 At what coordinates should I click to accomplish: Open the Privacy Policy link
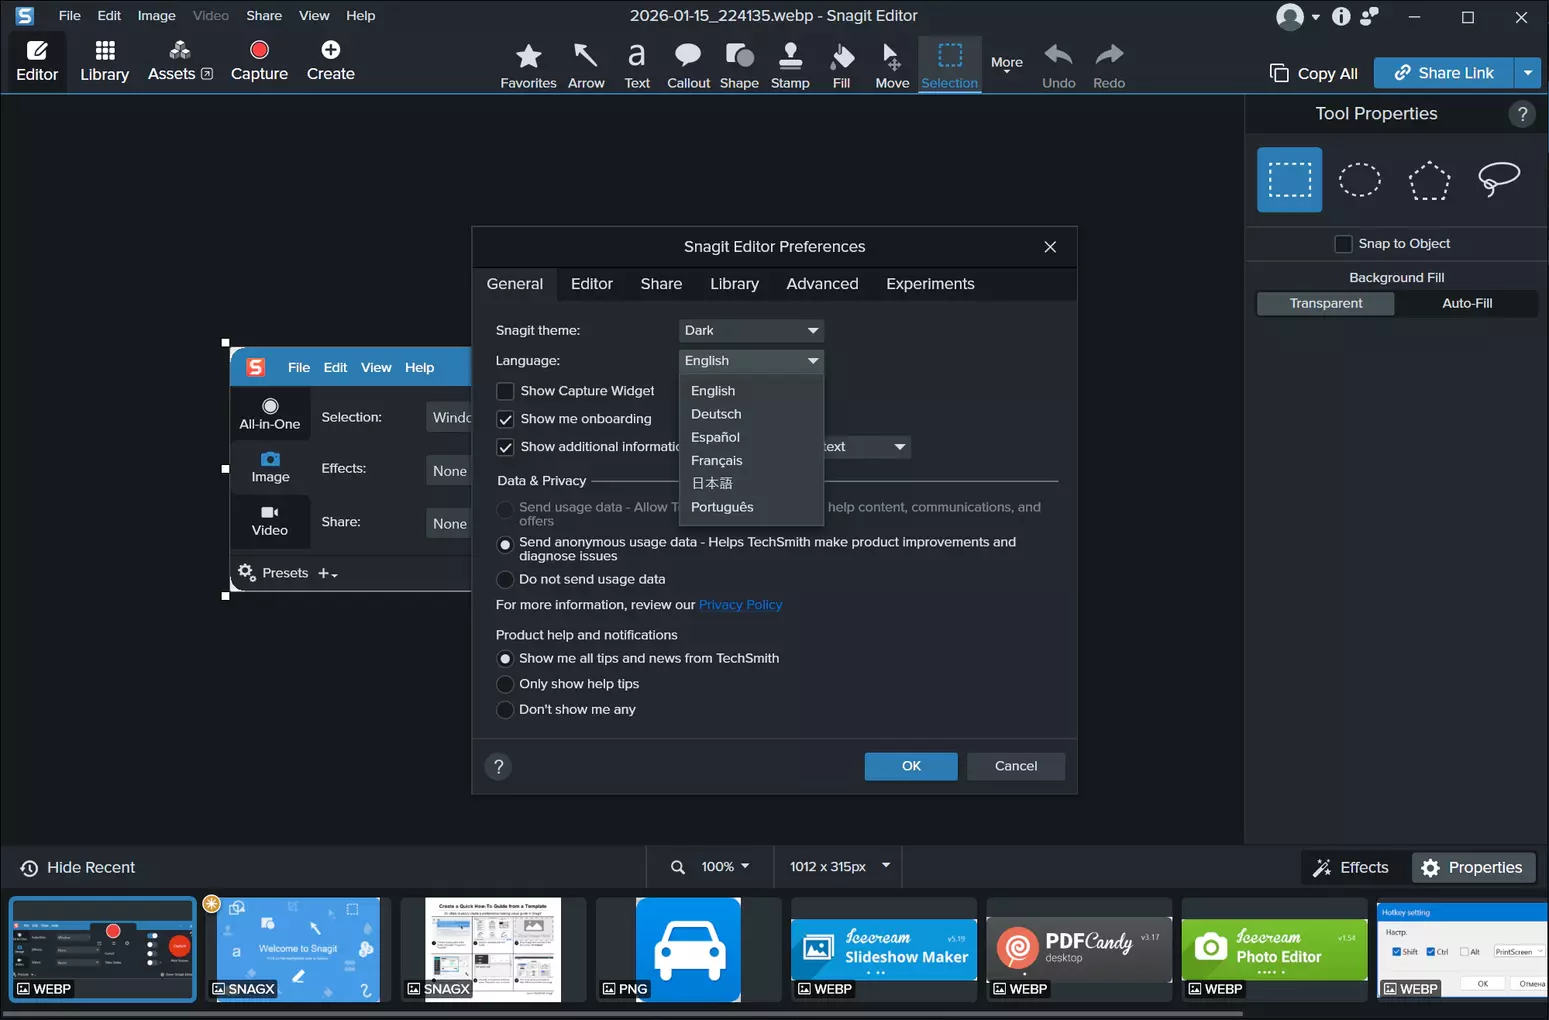click(x=740, y=605)
